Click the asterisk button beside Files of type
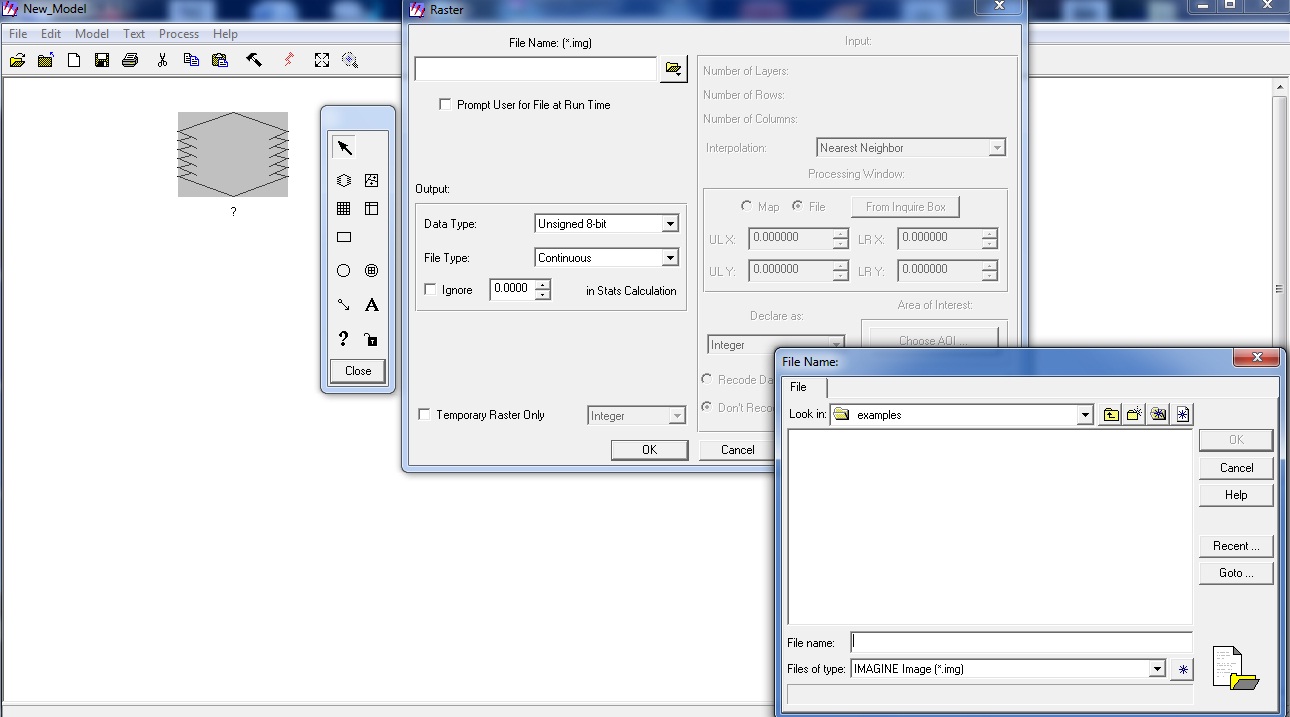Screen dimensions: 1290x717 pyautogui.click(x=1182, y=670)
